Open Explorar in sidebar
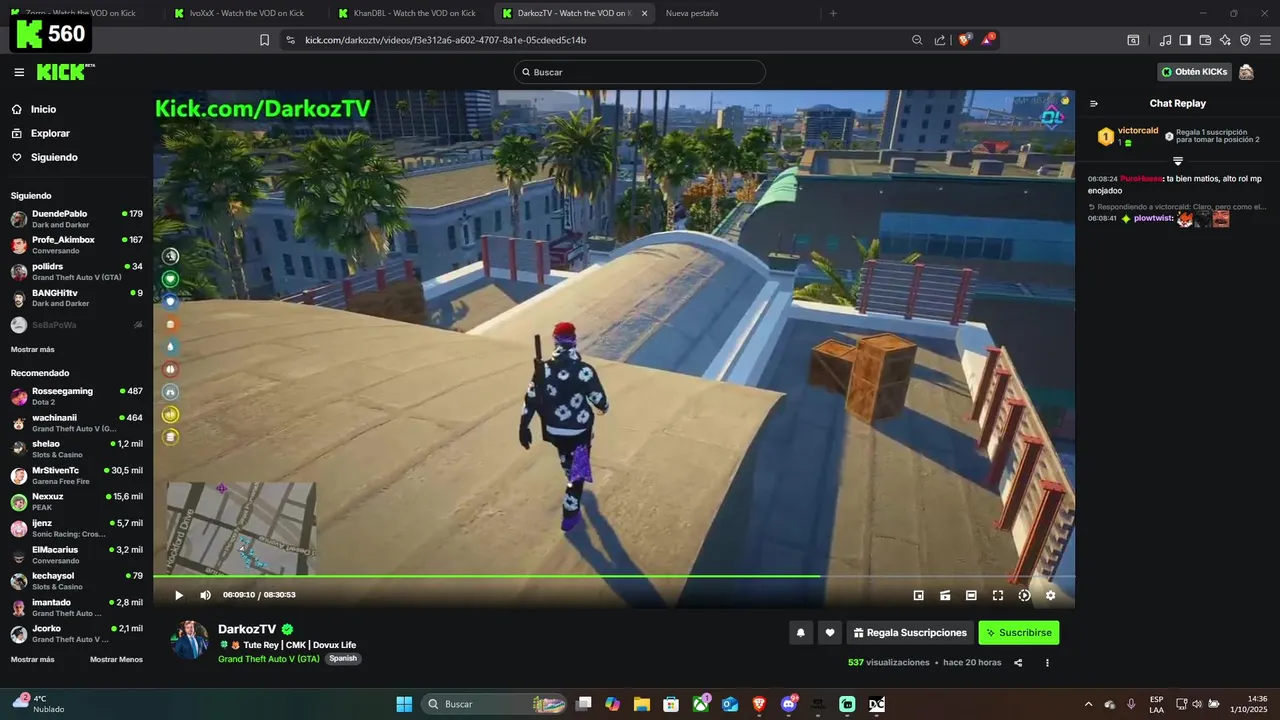 (50, 133)
